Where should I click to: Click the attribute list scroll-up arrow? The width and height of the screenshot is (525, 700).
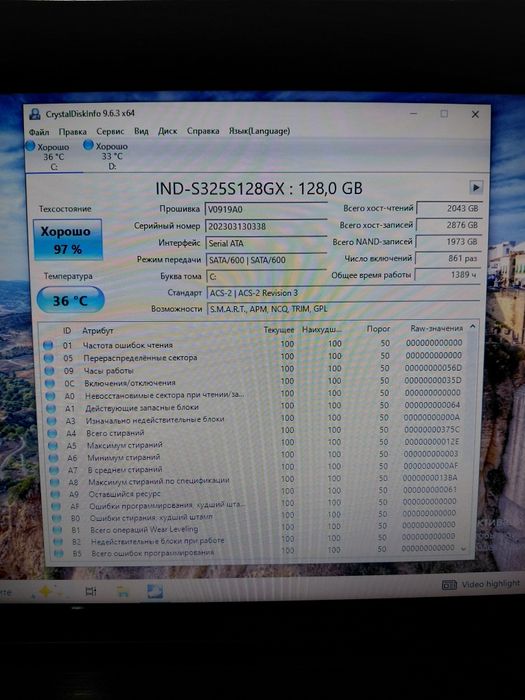(473, 327)
